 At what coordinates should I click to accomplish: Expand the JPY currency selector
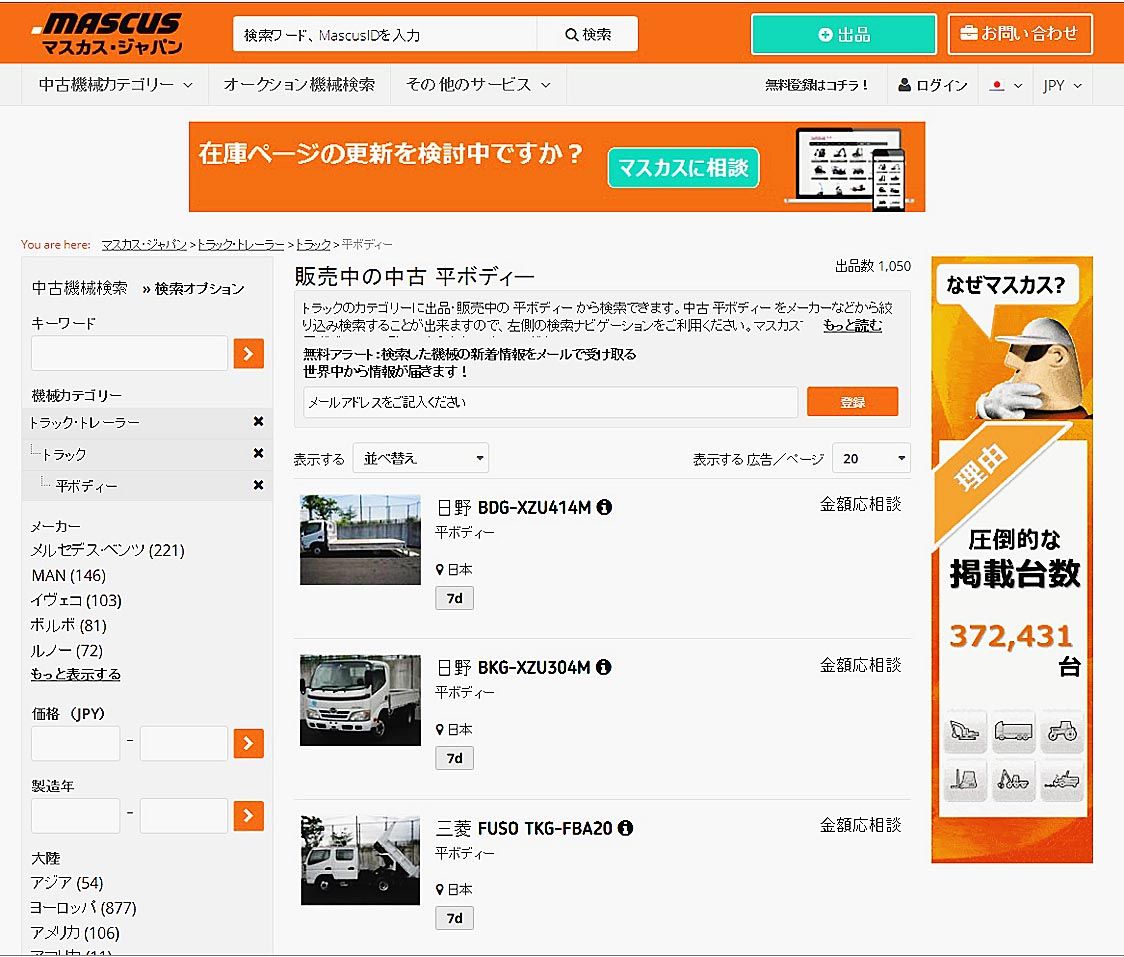click(x=1062, y=86)
